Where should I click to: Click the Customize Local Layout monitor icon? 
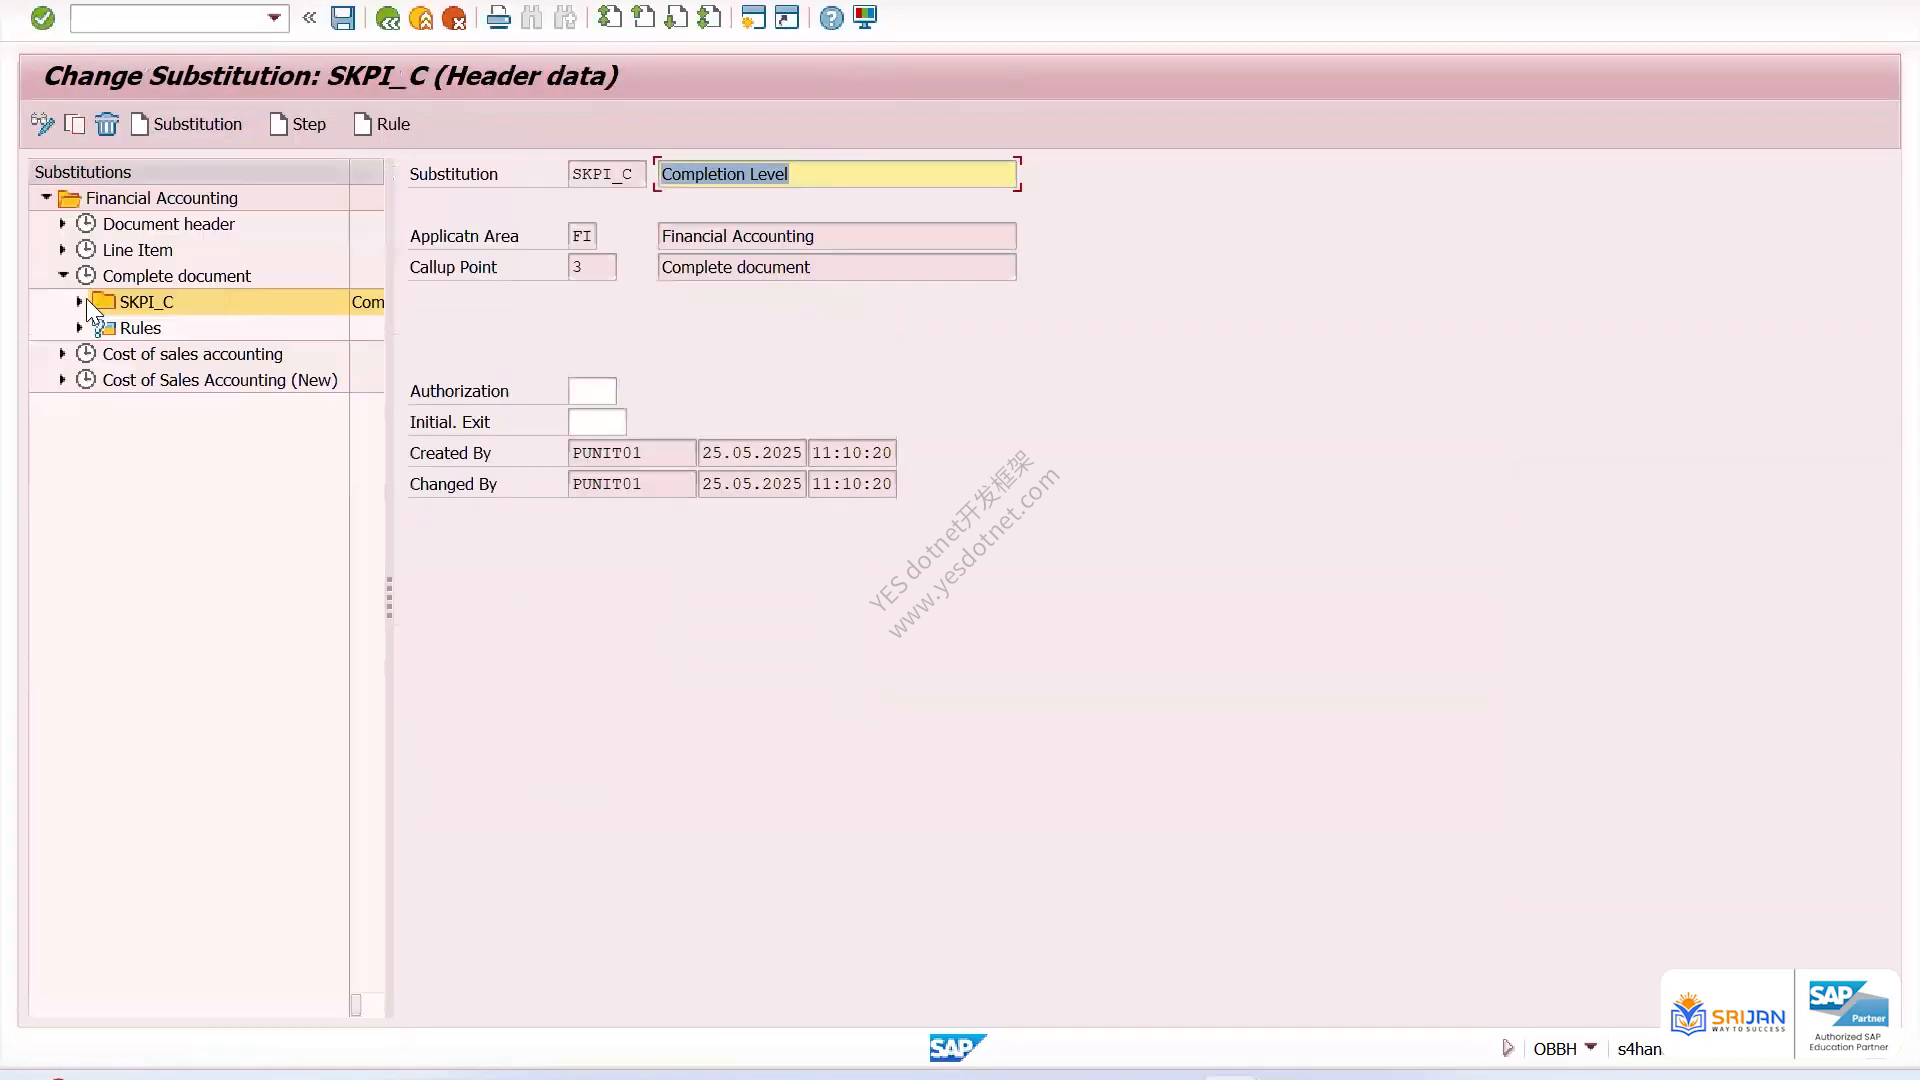[x=865, y=18]
